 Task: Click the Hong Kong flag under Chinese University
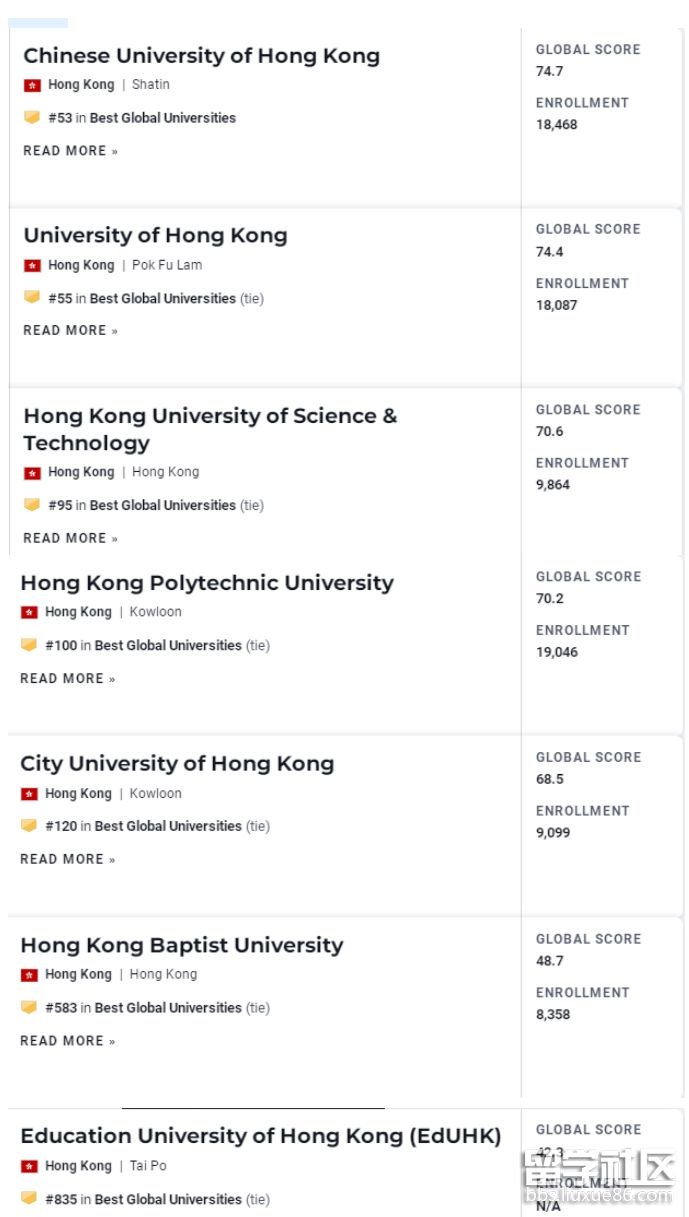32,85
